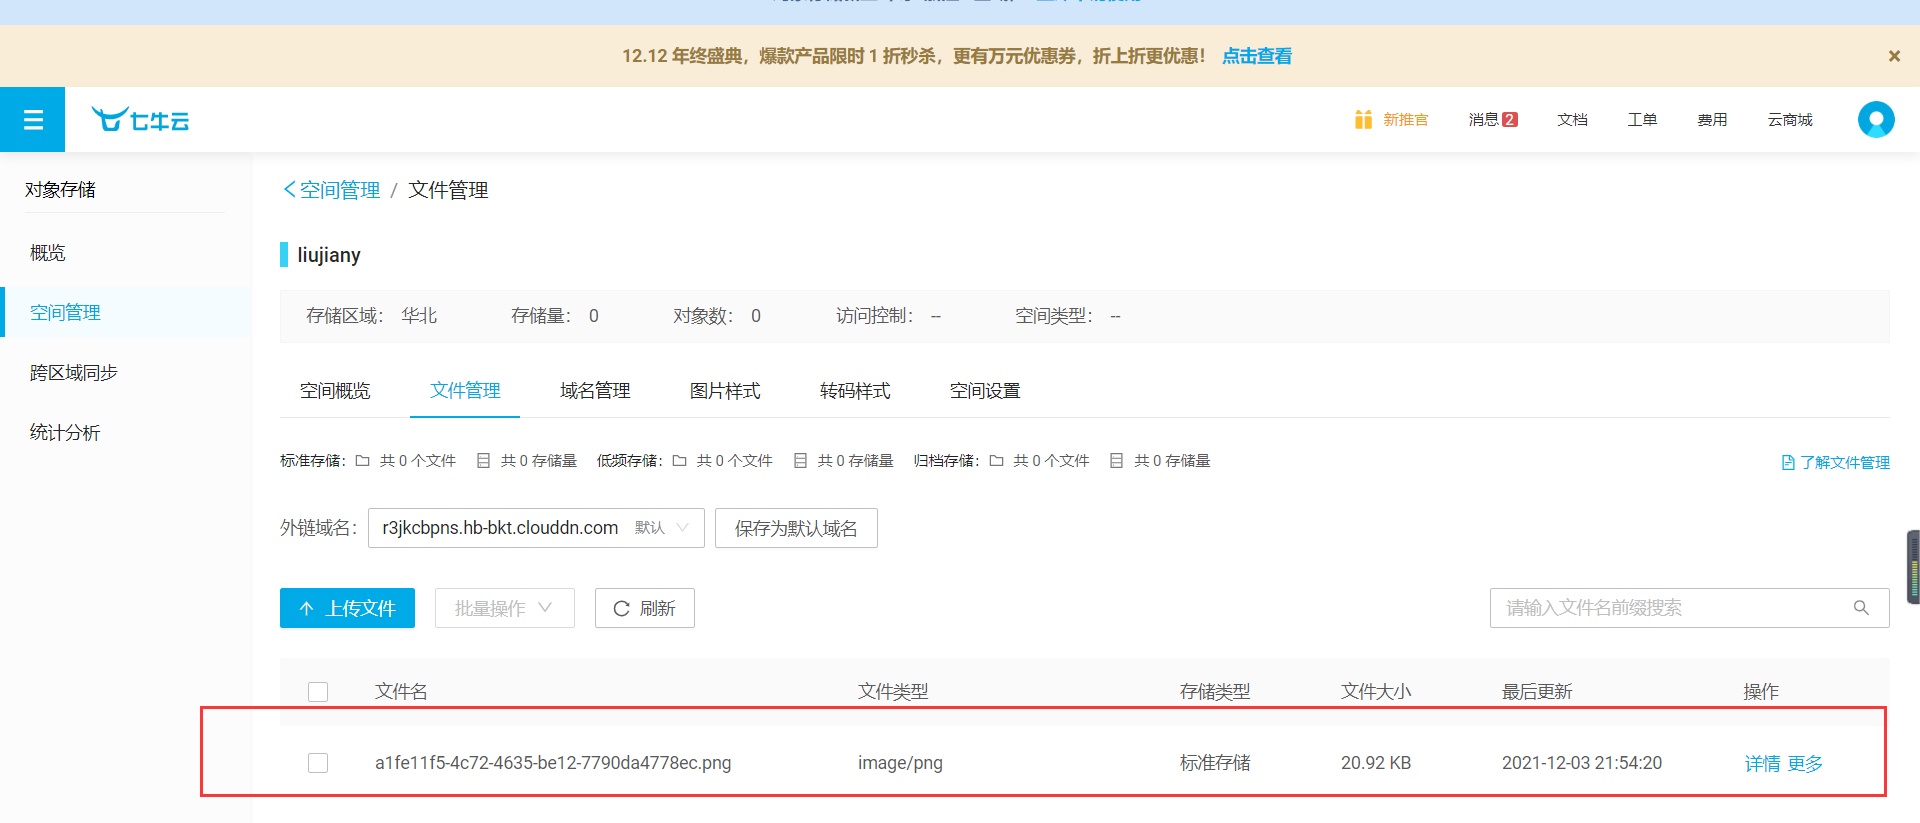Select the a1fe11f5 png file checkbox
Image resolution: width=1920 pixels, height=823 pixels.
point(318,763)
